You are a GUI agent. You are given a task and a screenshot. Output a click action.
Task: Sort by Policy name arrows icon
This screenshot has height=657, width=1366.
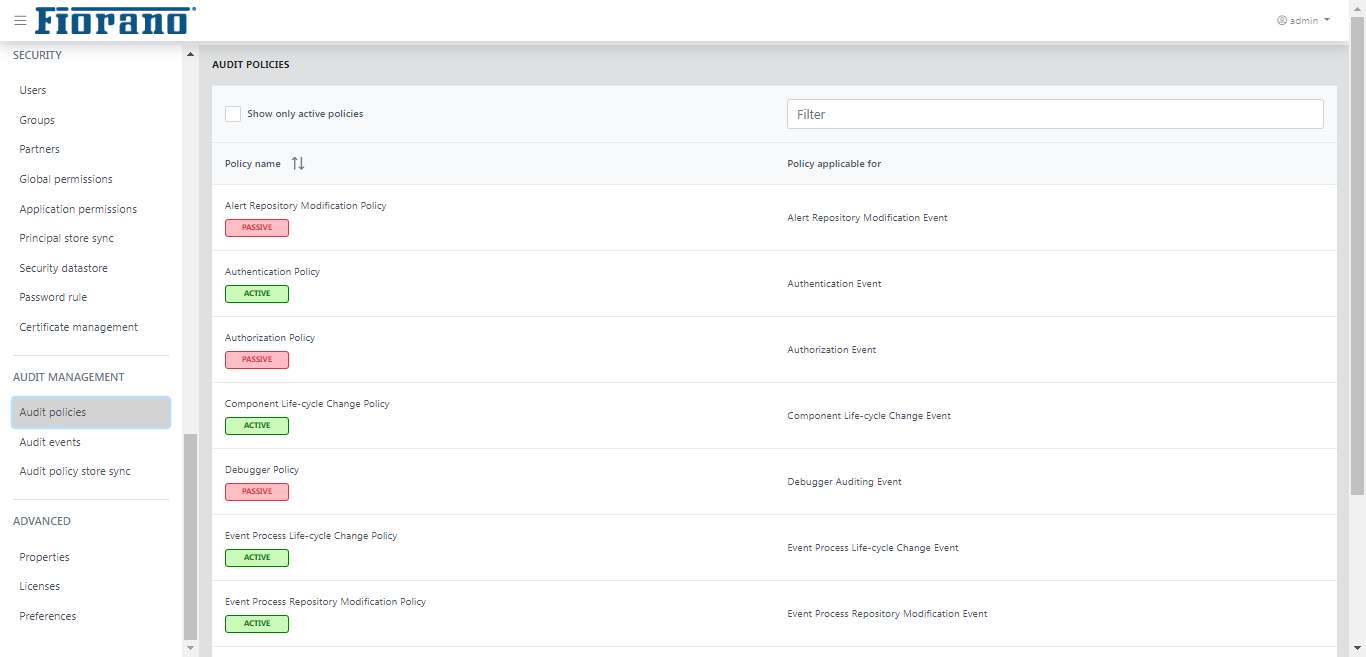coord(298,163)
